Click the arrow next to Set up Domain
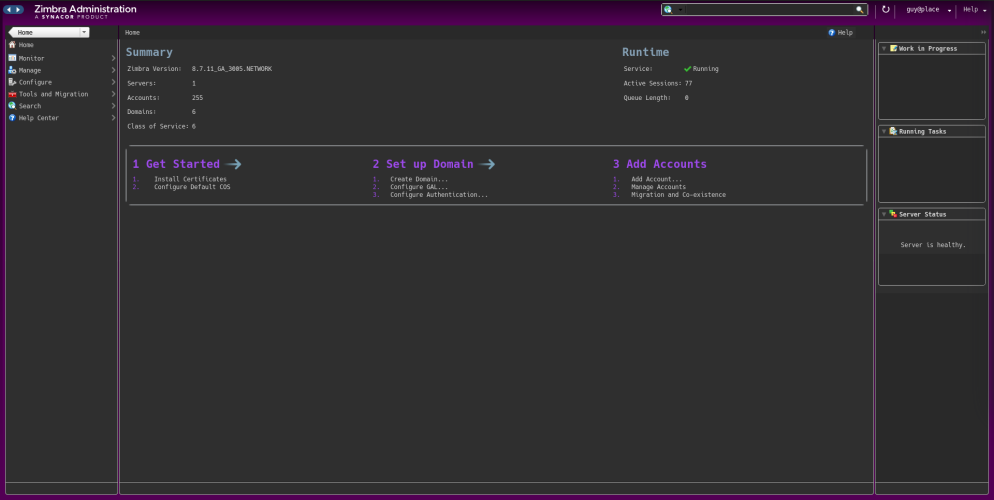 pyautogui.click(x=487, y=164)
